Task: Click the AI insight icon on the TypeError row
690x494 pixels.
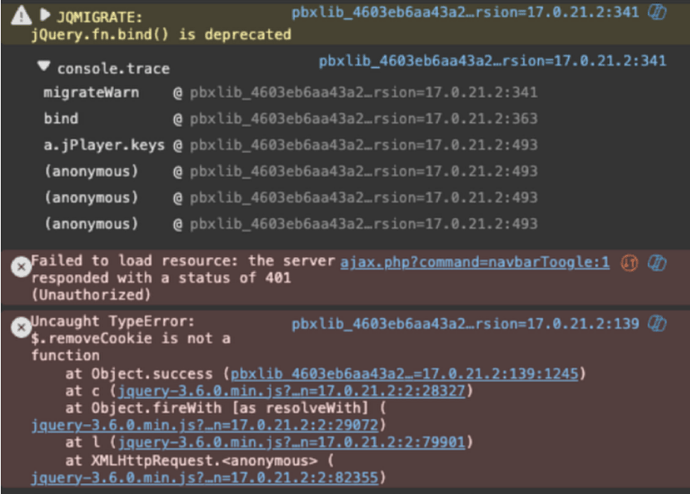Action: (657, 325)
